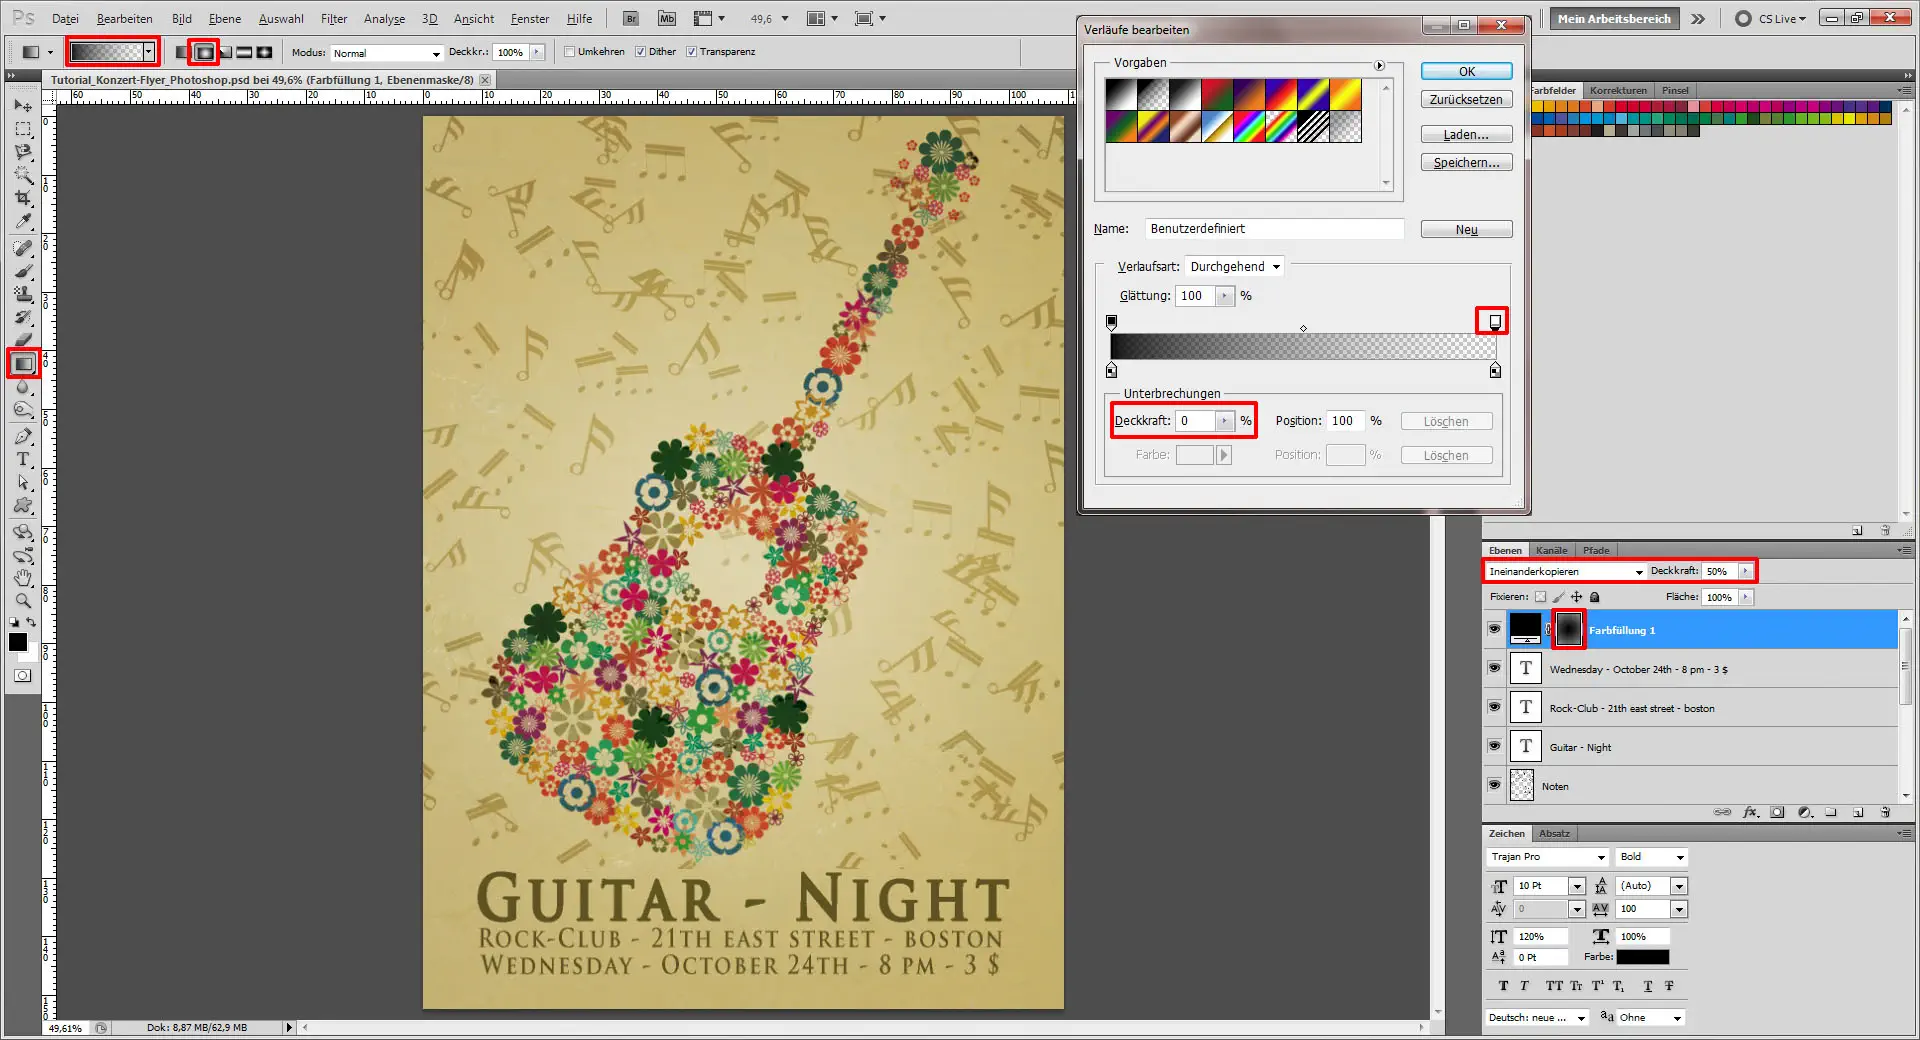Select the Horizontal Type tool
The height and width of the screenshot is (1040, 1920).
[x=22, y=460]
